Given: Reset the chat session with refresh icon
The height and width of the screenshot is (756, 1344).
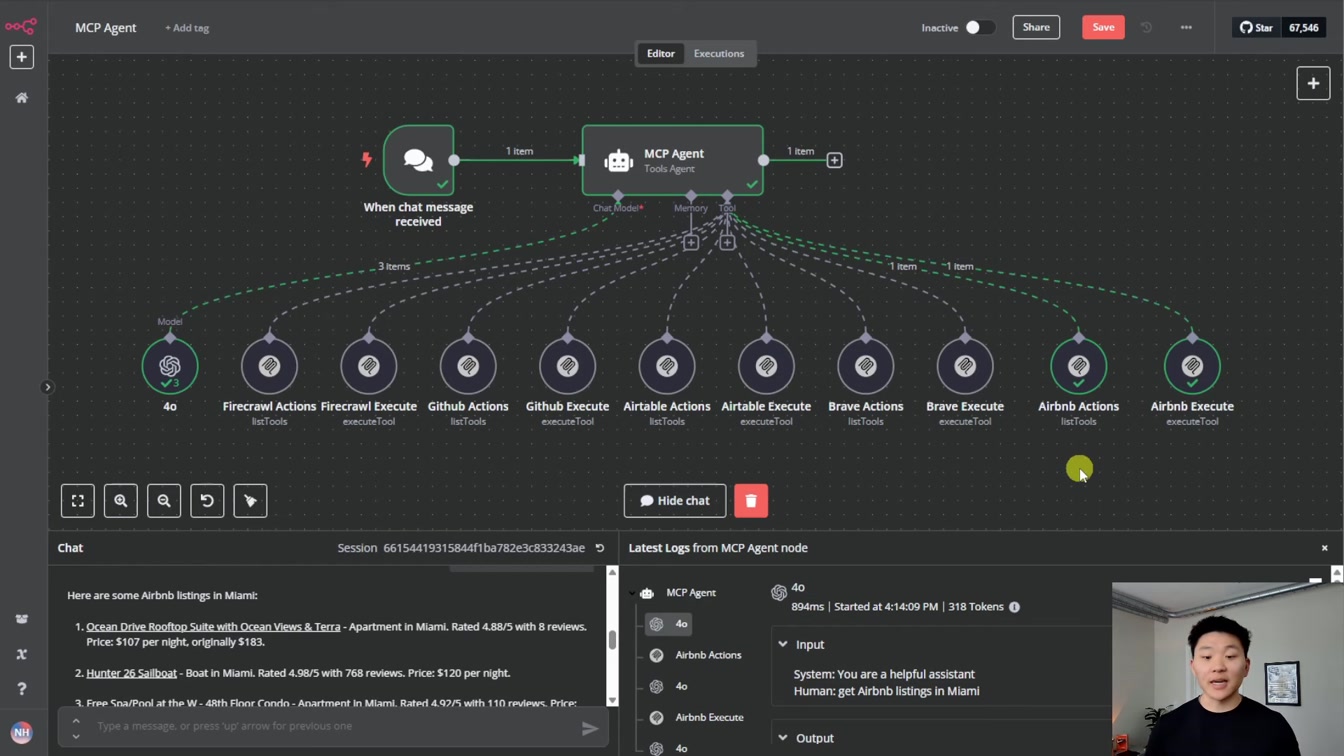Looking at the screenshot, I should point(600,548).
